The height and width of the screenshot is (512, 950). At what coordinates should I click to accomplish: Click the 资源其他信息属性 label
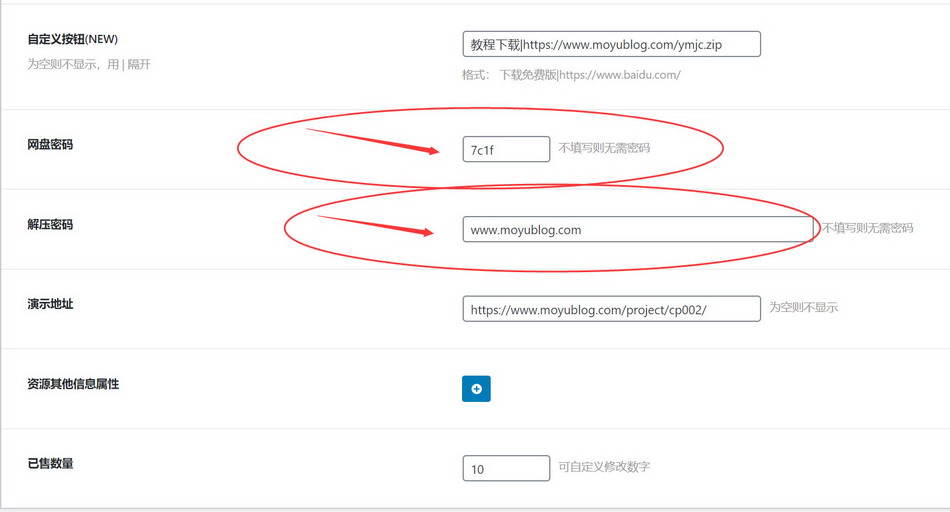point(73,384)
